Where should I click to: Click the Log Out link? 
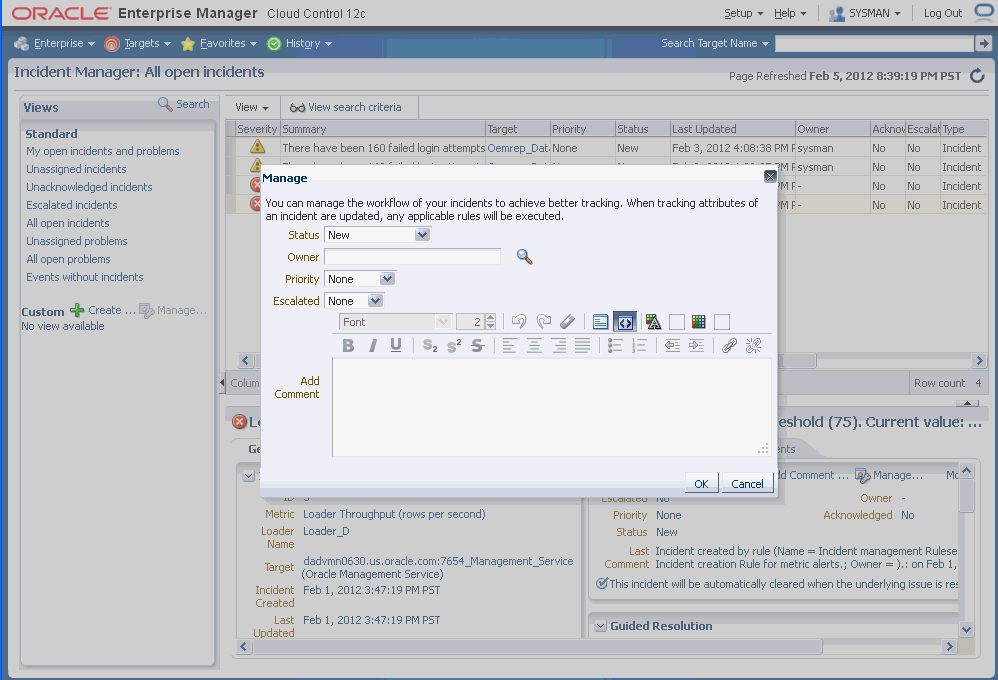[x=943, y=13]
